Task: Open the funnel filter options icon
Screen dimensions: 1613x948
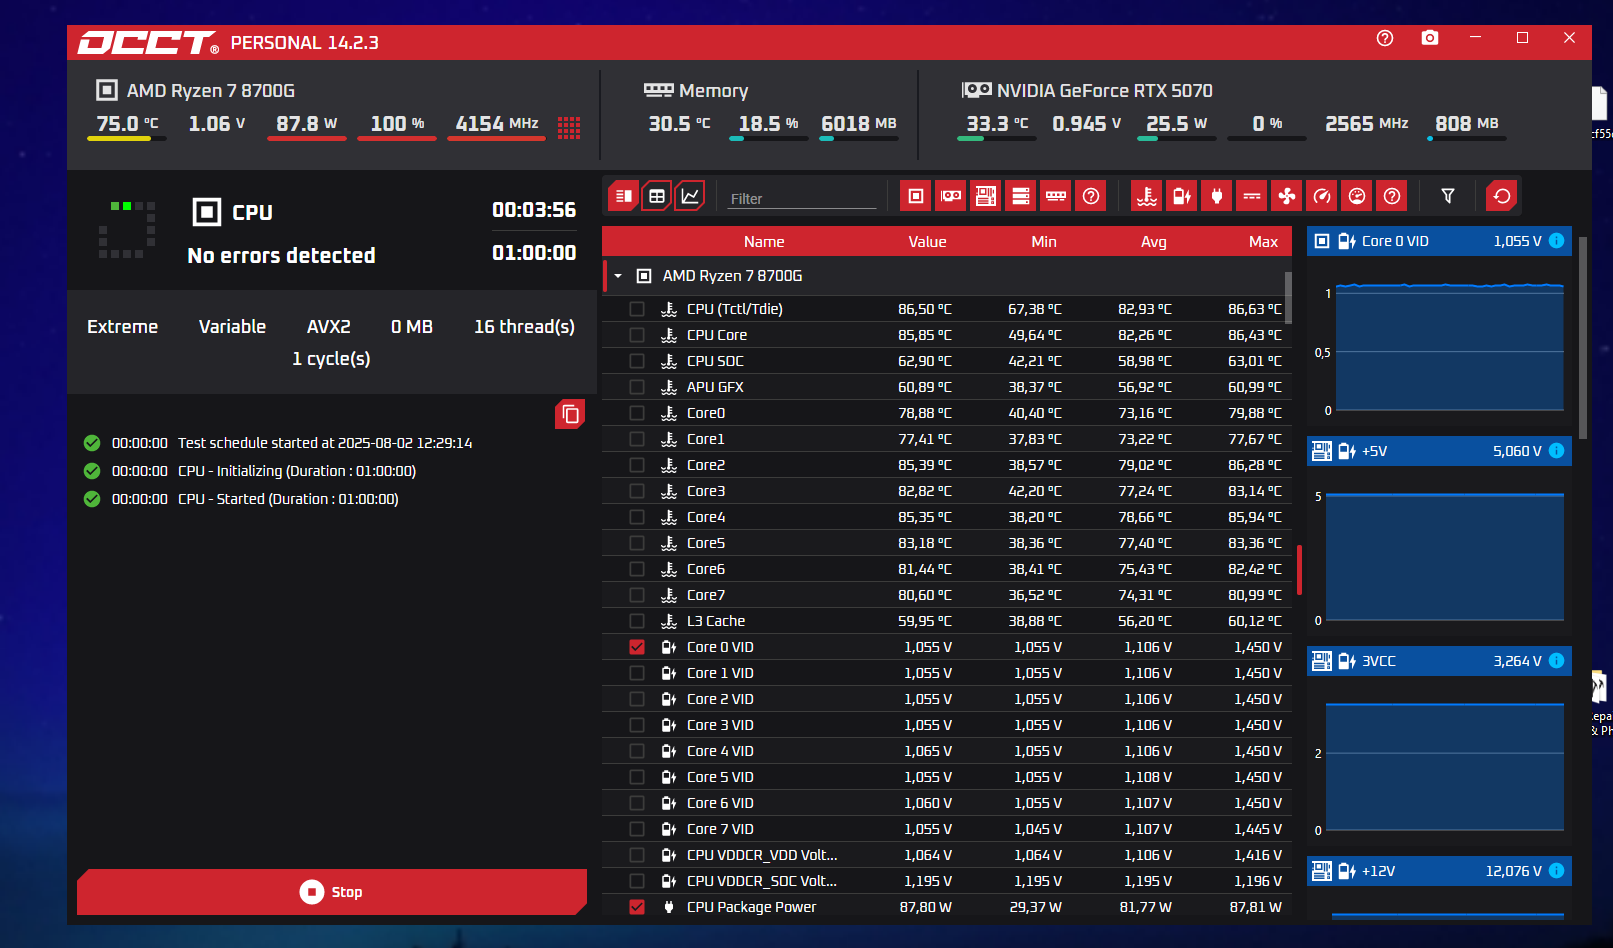Action: 1447,196
